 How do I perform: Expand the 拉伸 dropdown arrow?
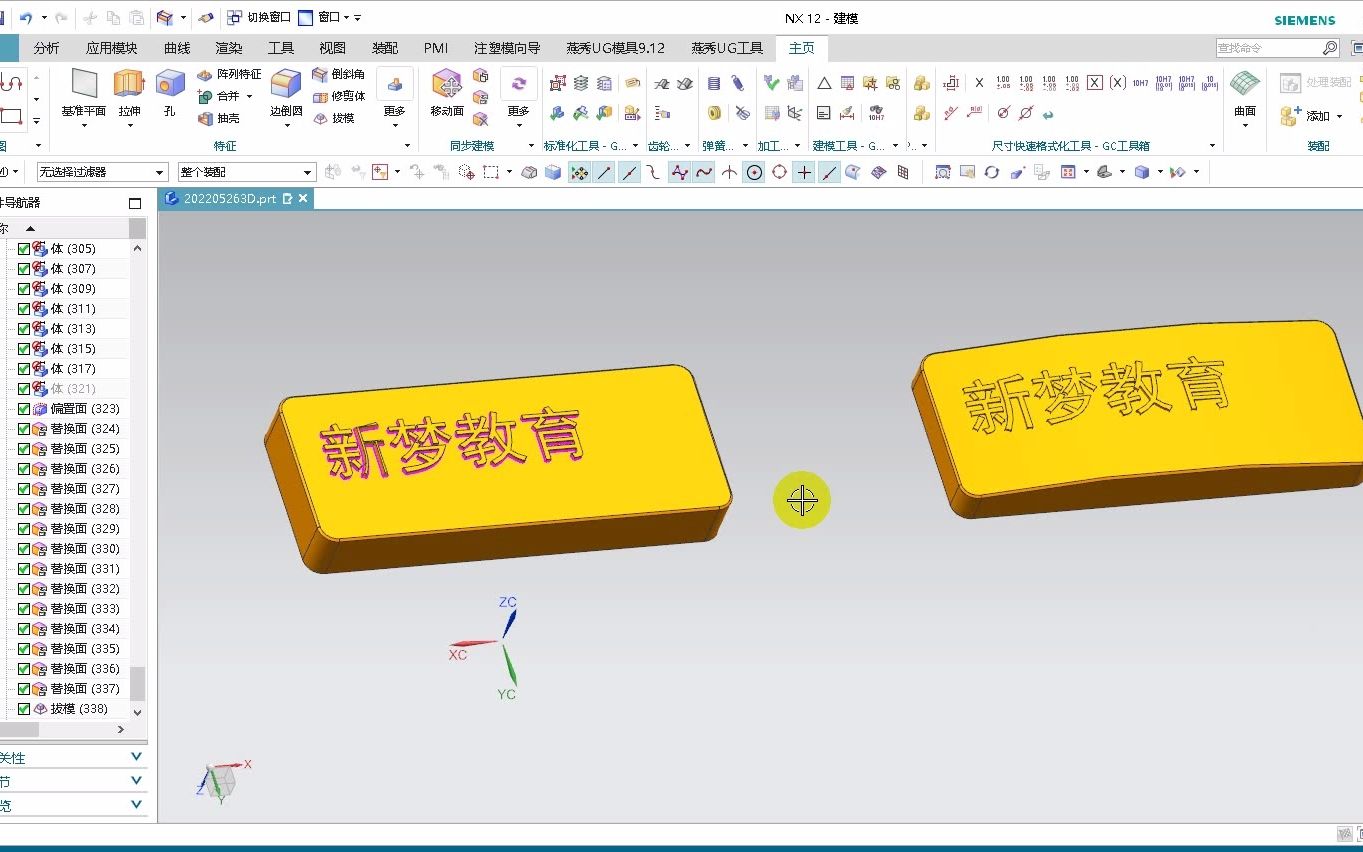tap(129, 126)
